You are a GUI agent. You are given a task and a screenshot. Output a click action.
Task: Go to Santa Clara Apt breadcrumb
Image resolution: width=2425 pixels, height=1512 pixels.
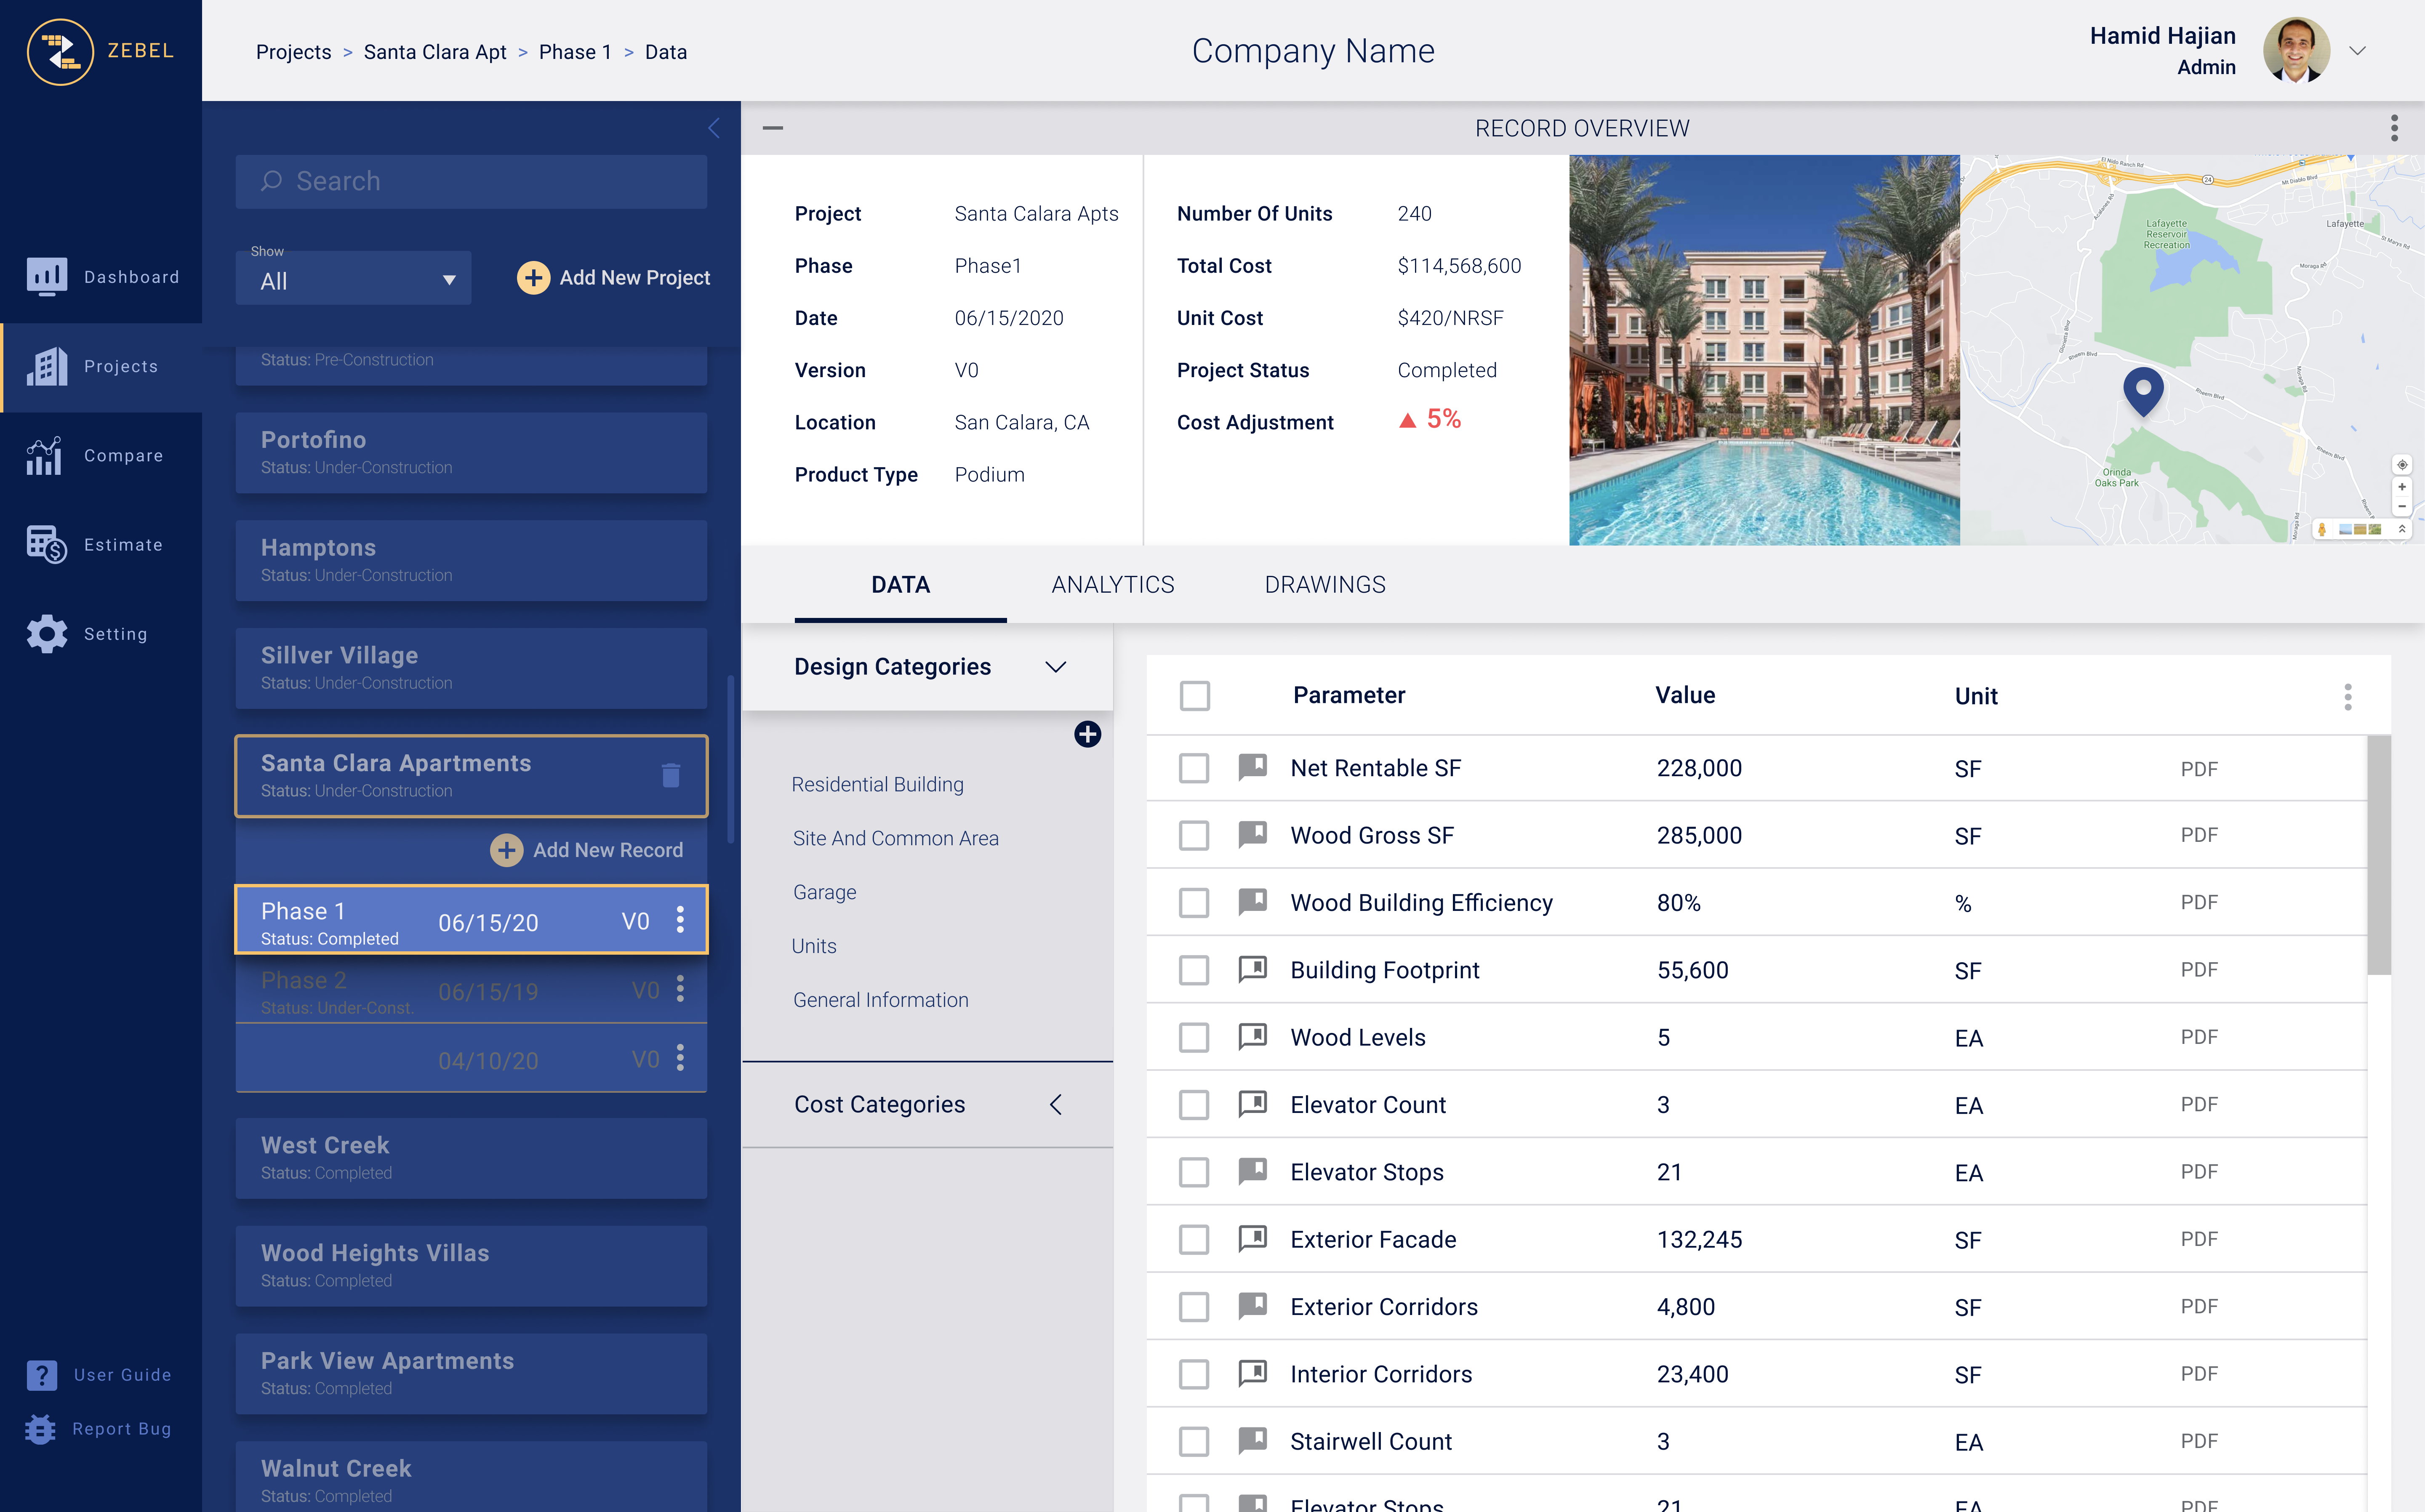(x=435, y=52)
